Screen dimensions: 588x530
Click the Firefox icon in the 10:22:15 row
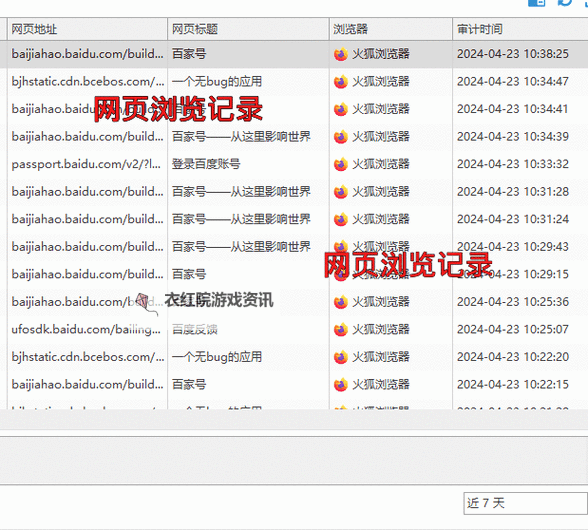click(341, 385)
